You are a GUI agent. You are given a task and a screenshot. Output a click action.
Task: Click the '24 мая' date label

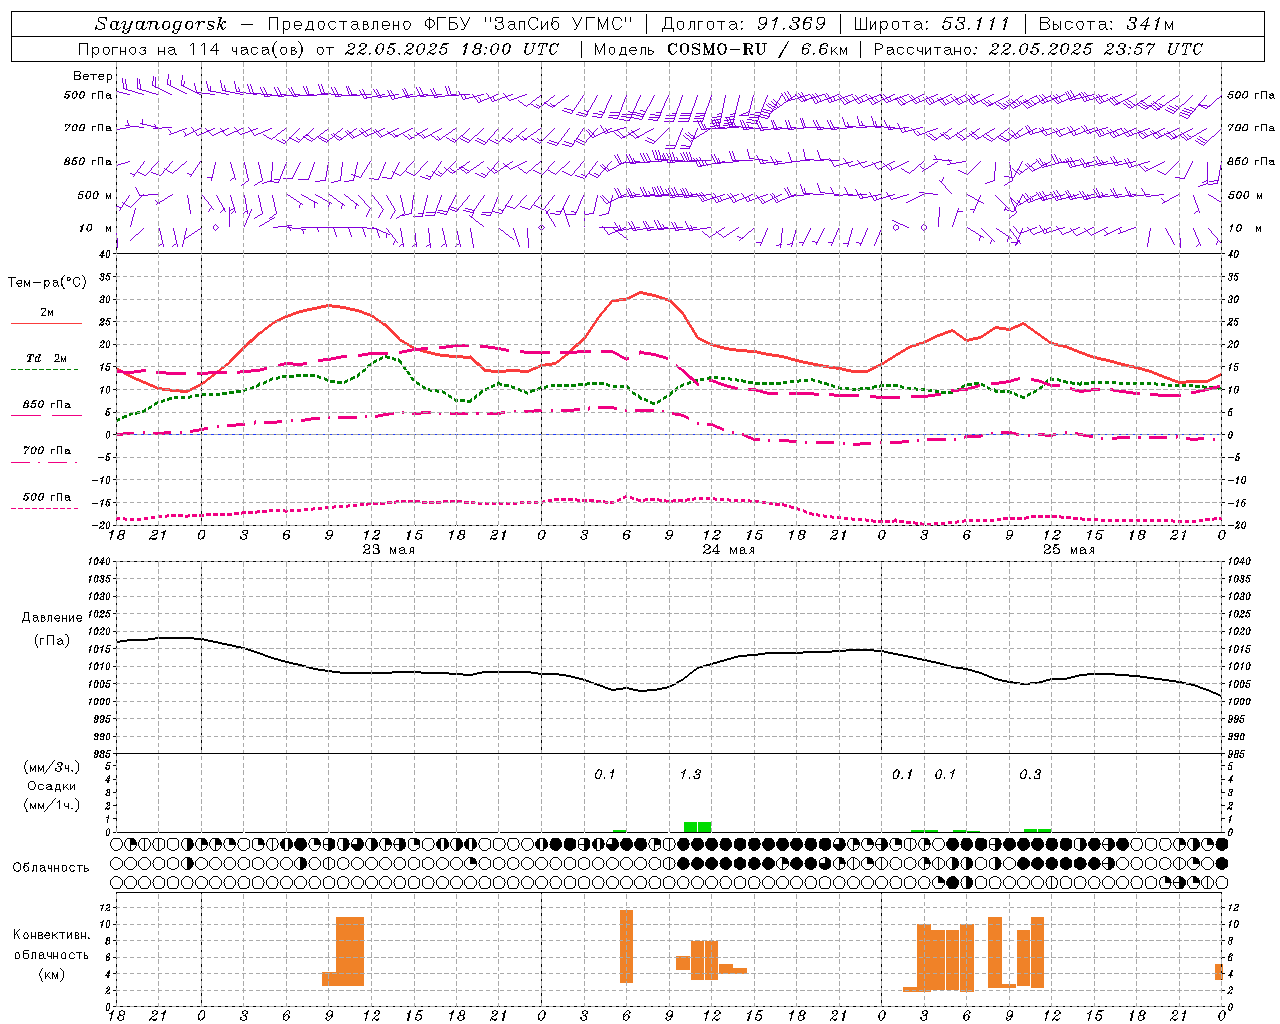tap(728, 550)
